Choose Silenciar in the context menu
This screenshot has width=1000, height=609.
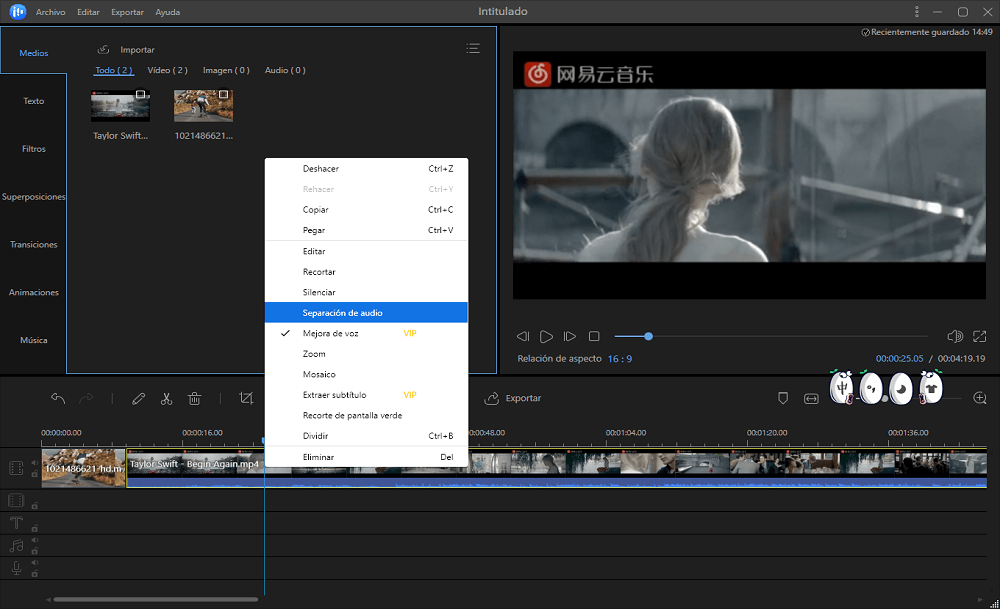click(366, 292)
